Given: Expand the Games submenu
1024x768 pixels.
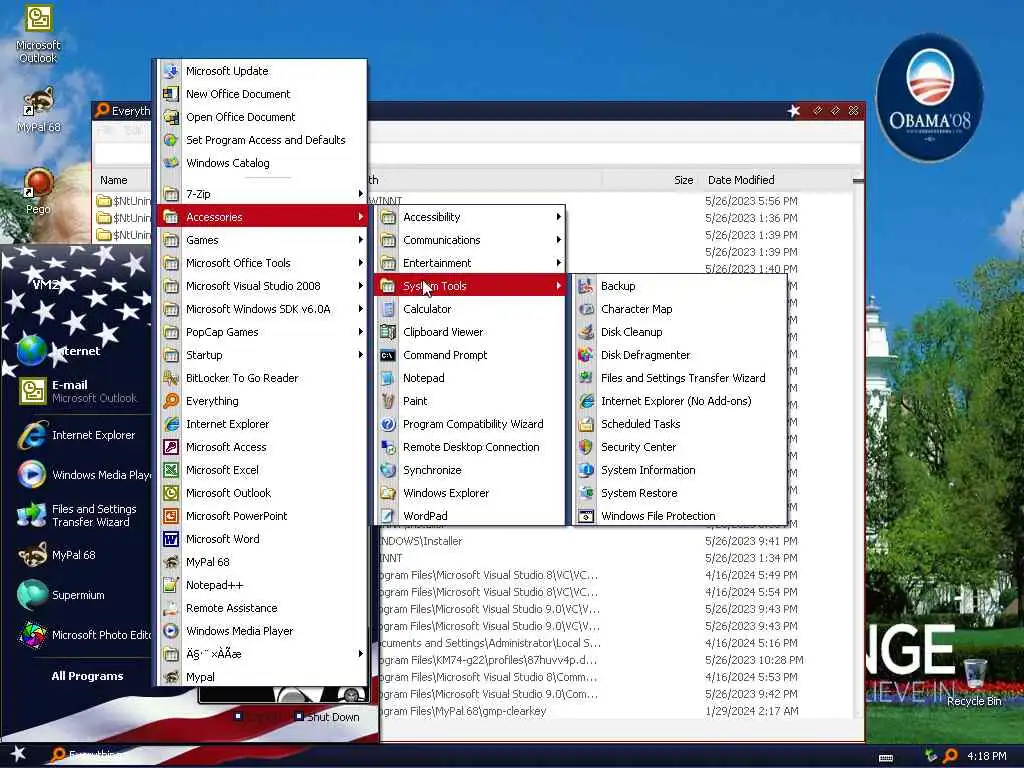Looking at the screenshot, I should pos(262,240).
